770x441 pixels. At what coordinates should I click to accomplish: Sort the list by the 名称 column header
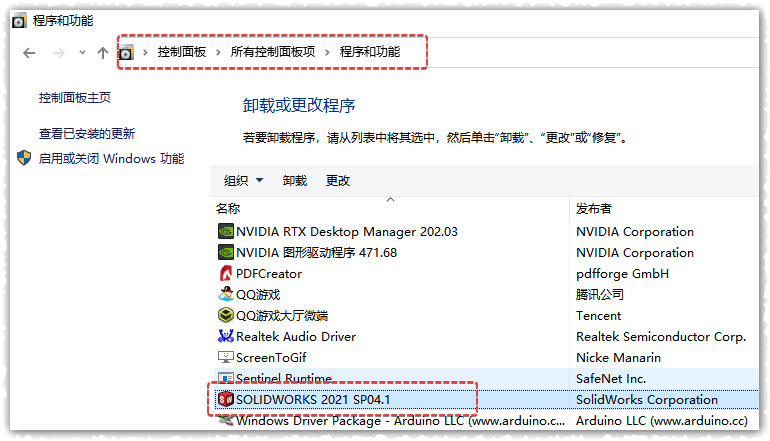click(228, 209)
